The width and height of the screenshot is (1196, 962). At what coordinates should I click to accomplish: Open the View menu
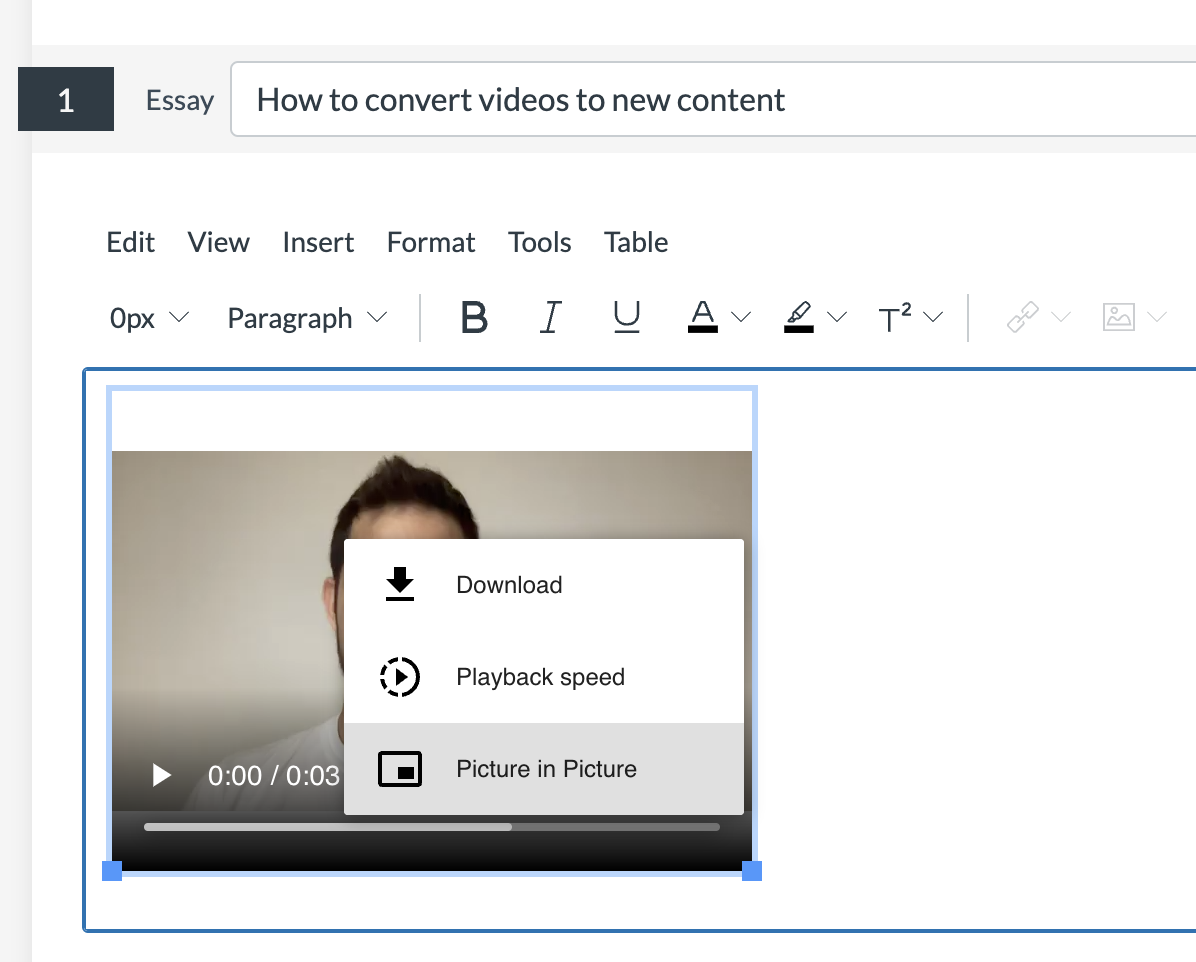(218, 243)
